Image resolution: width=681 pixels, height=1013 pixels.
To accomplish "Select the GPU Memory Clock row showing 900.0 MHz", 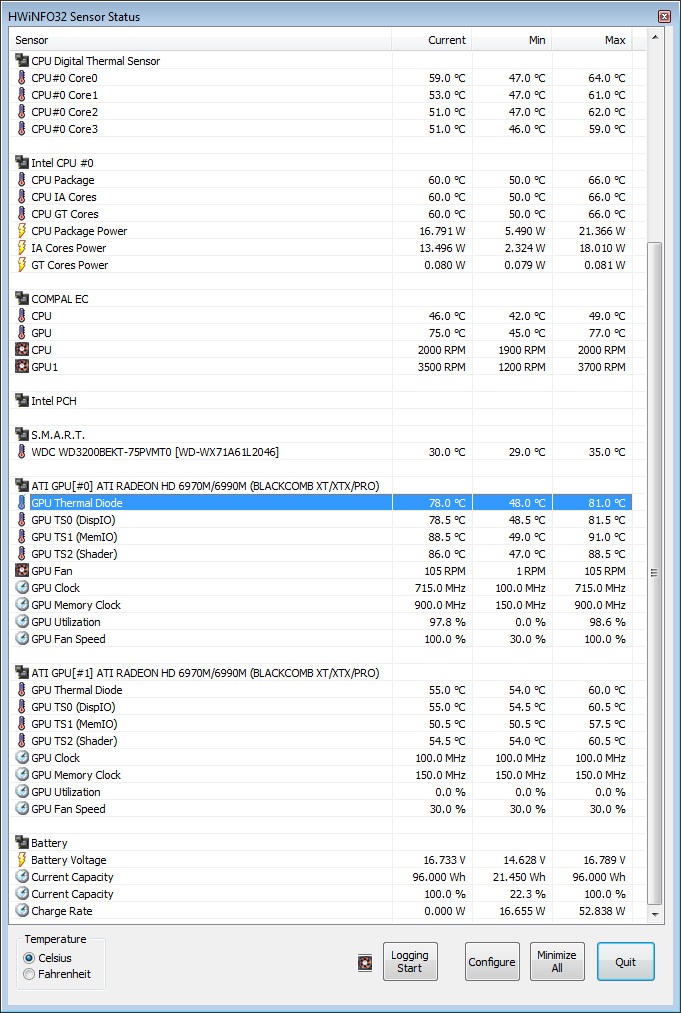I will pos(322,605).
